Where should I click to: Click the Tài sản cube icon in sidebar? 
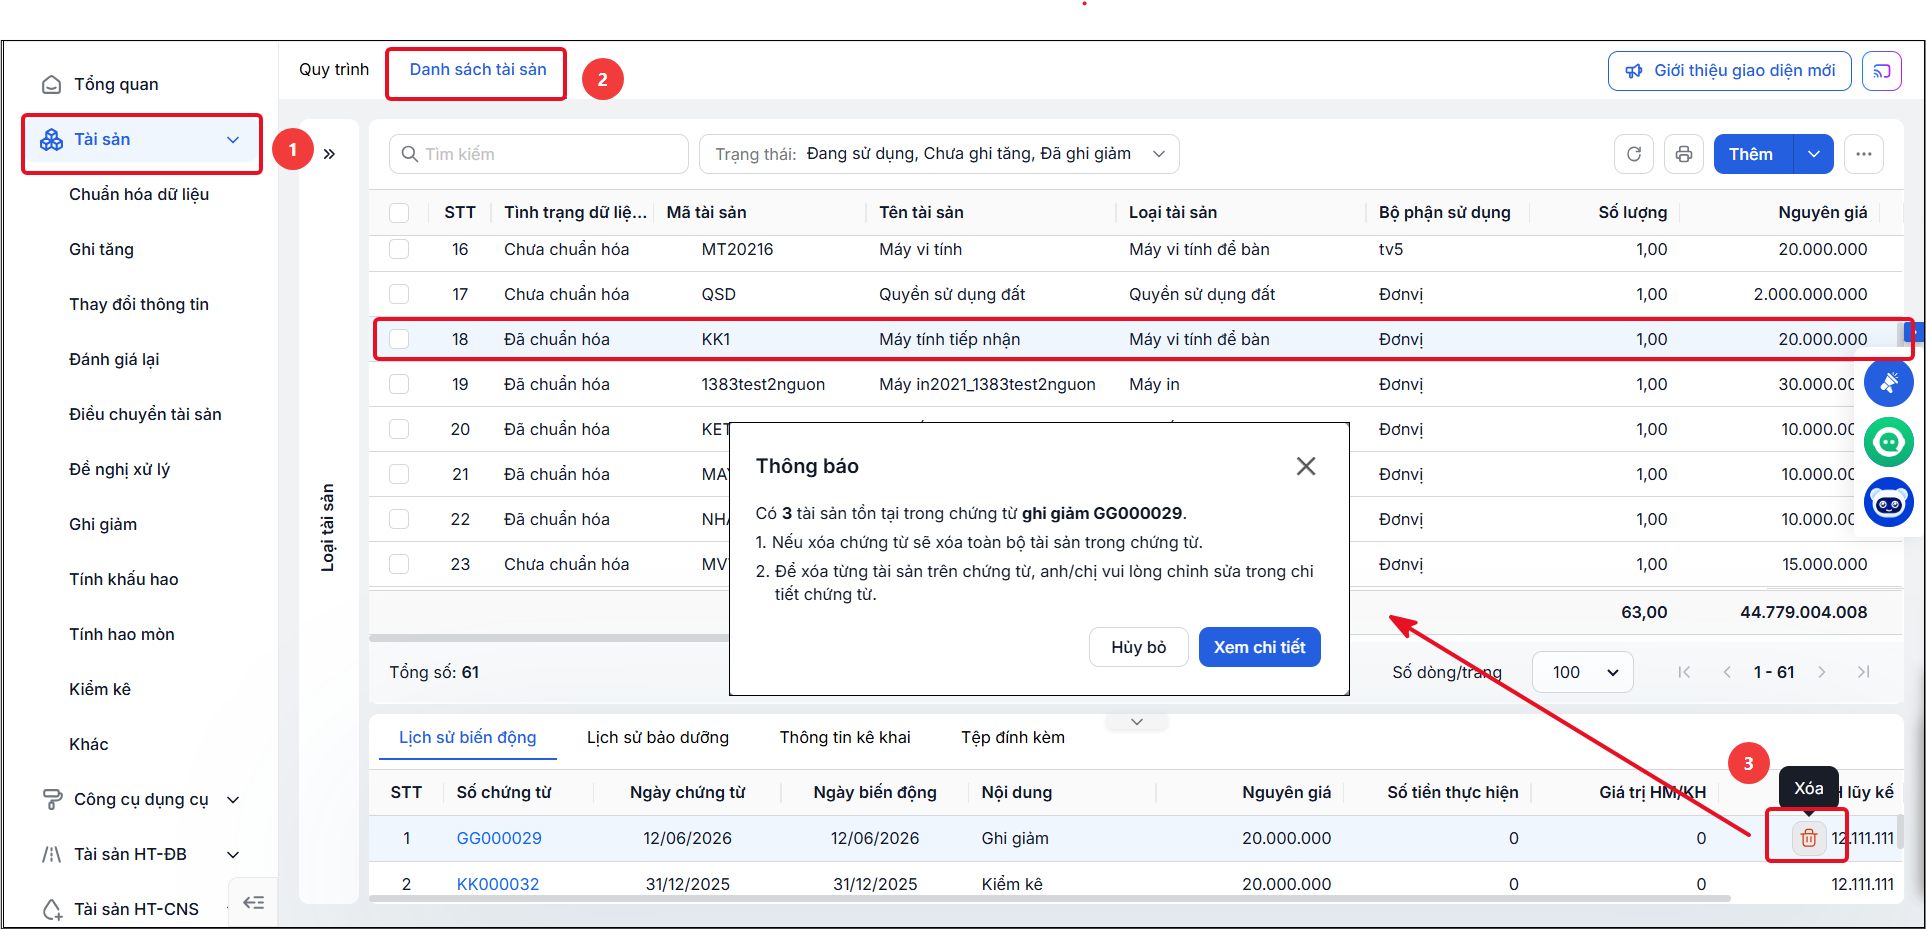[x=51, y=140]
